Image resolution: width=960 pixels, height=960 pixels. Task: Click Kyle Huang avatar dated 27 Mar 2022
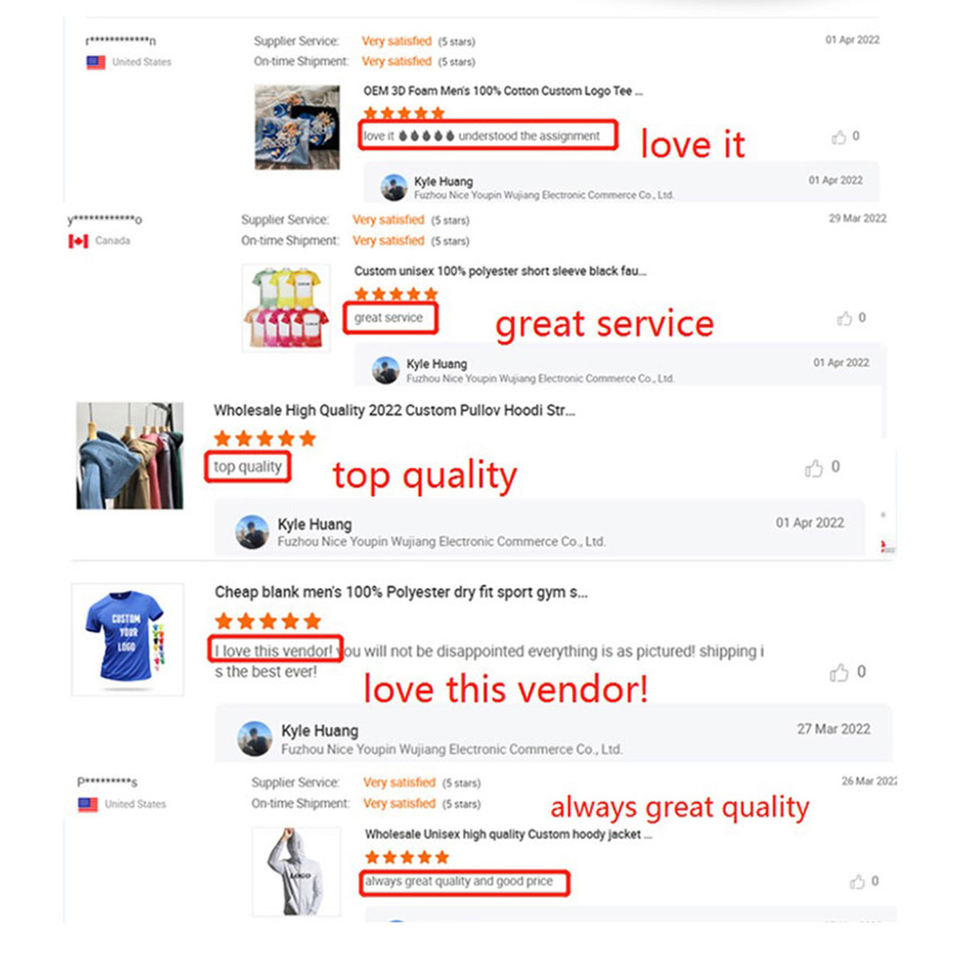coord(255,738)
